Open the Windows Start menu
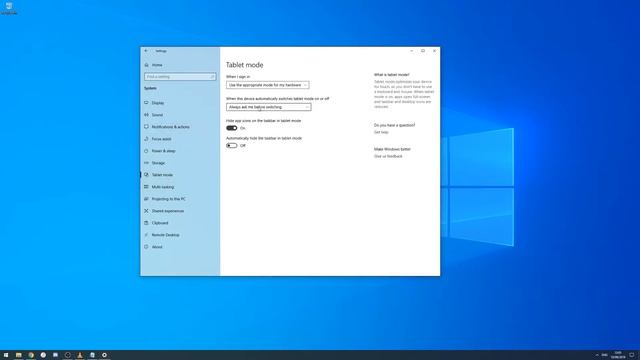 pyautogui.click(x=6, y=355)
